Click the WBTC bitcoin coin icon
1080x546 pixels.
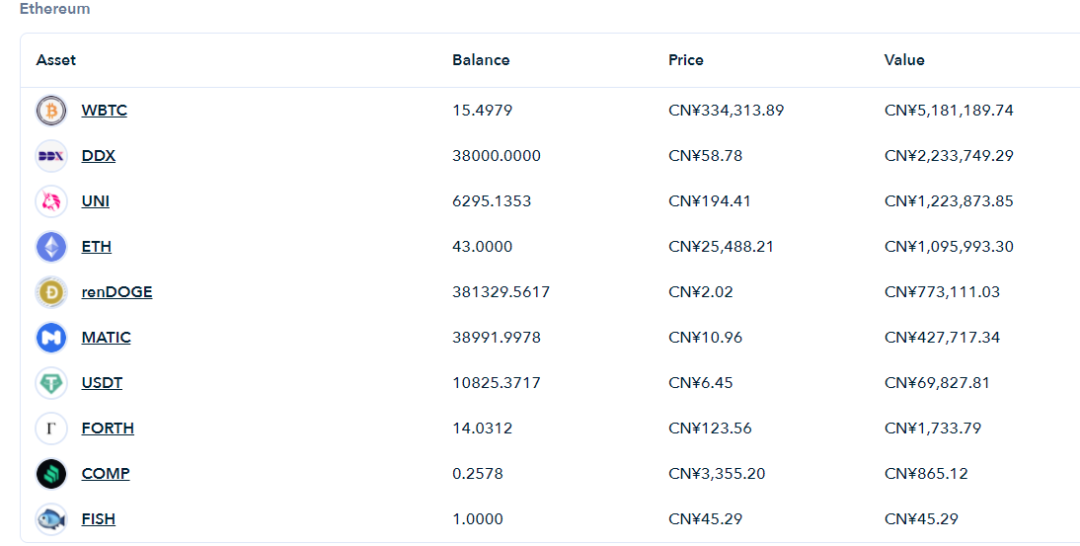51,110
